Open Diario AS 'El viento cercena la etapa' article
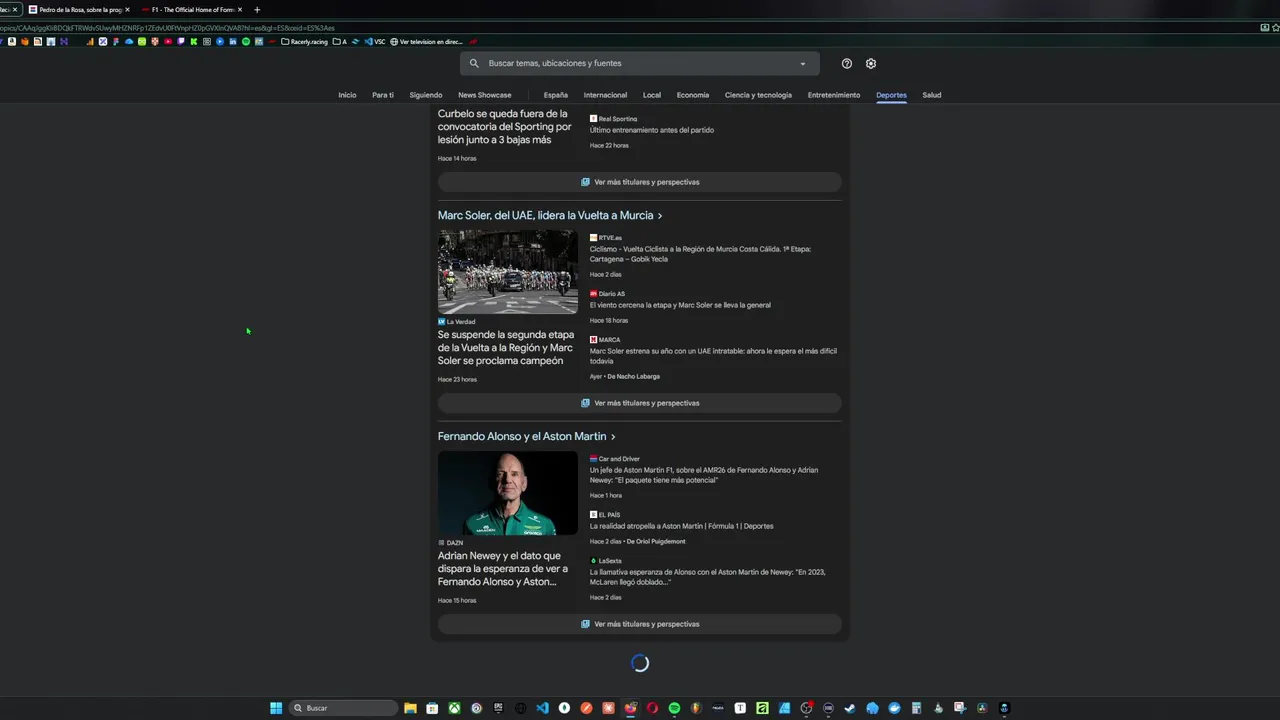Image resolution: width=1280 pixels, height=720 pixels. coord(680,305)
